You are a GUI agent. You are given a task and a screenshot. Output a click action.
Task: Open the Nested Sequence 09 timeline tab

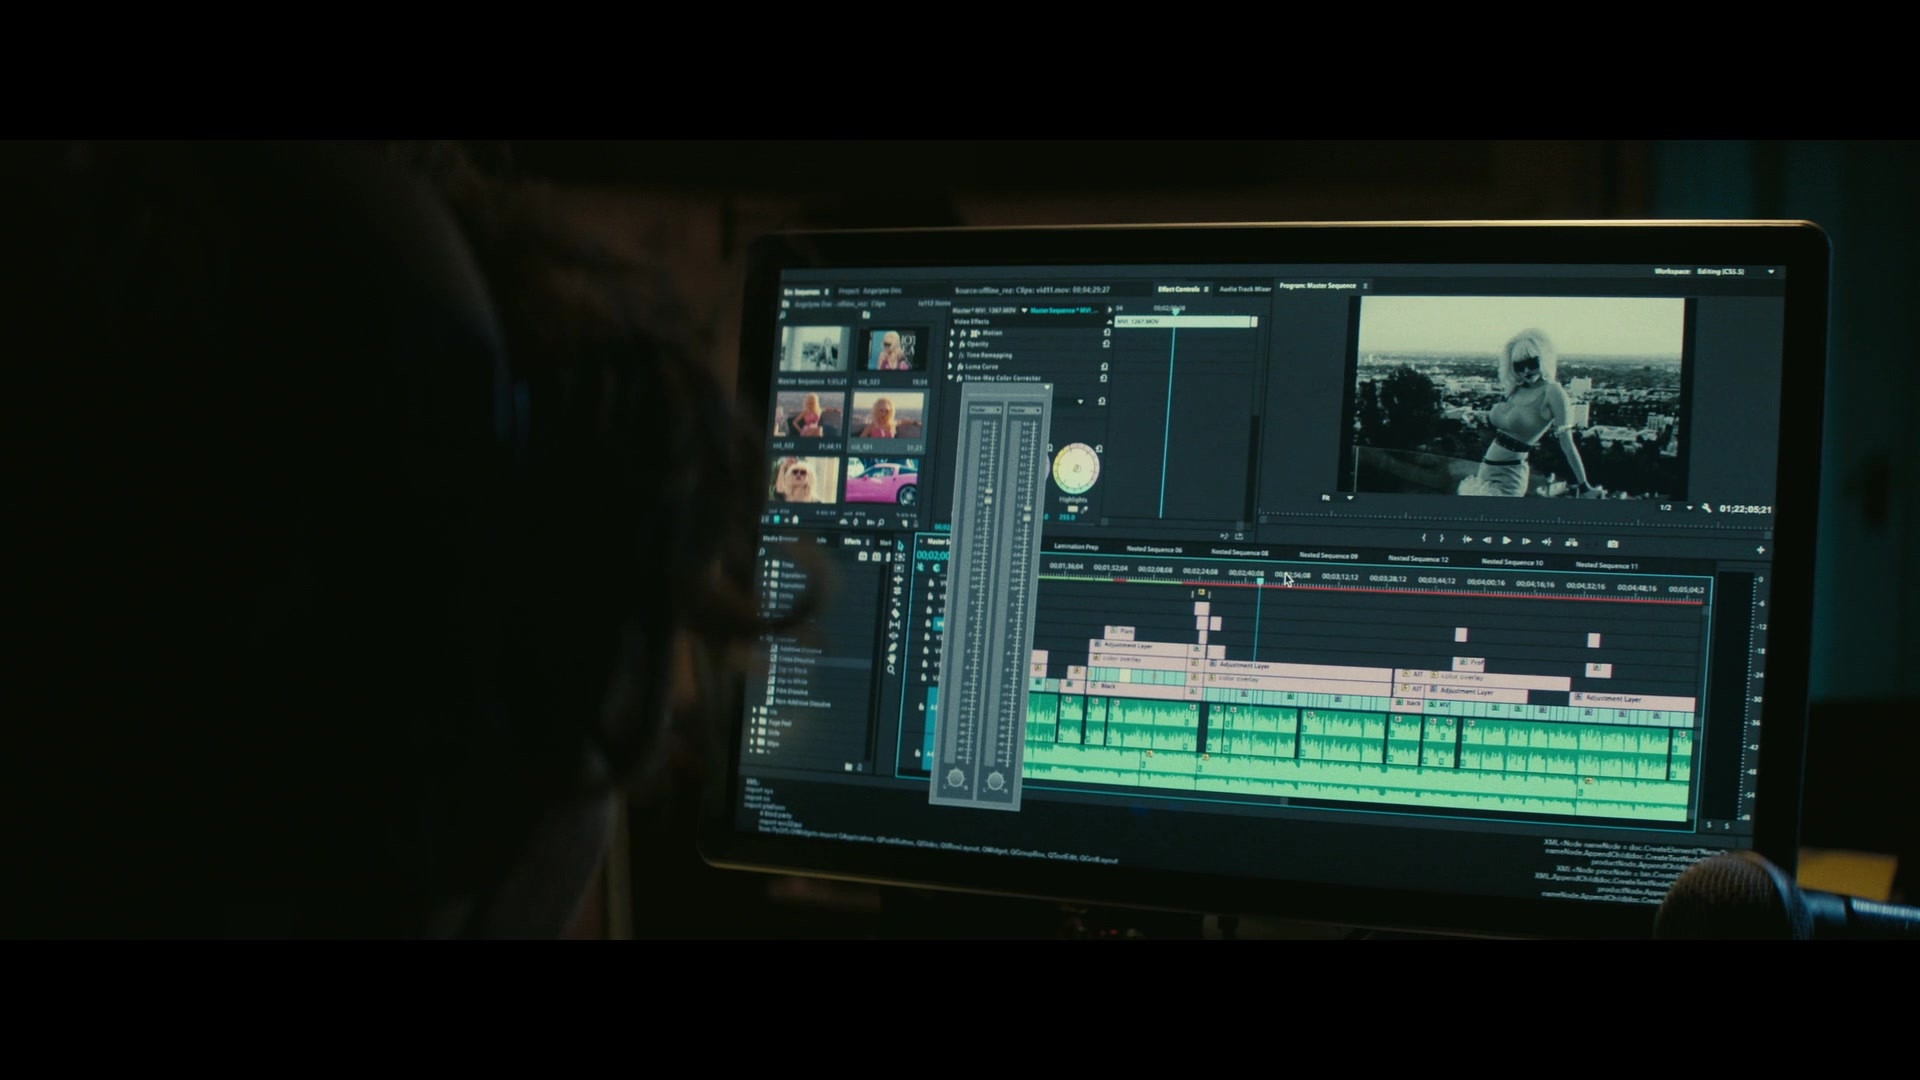(1328, 555)
